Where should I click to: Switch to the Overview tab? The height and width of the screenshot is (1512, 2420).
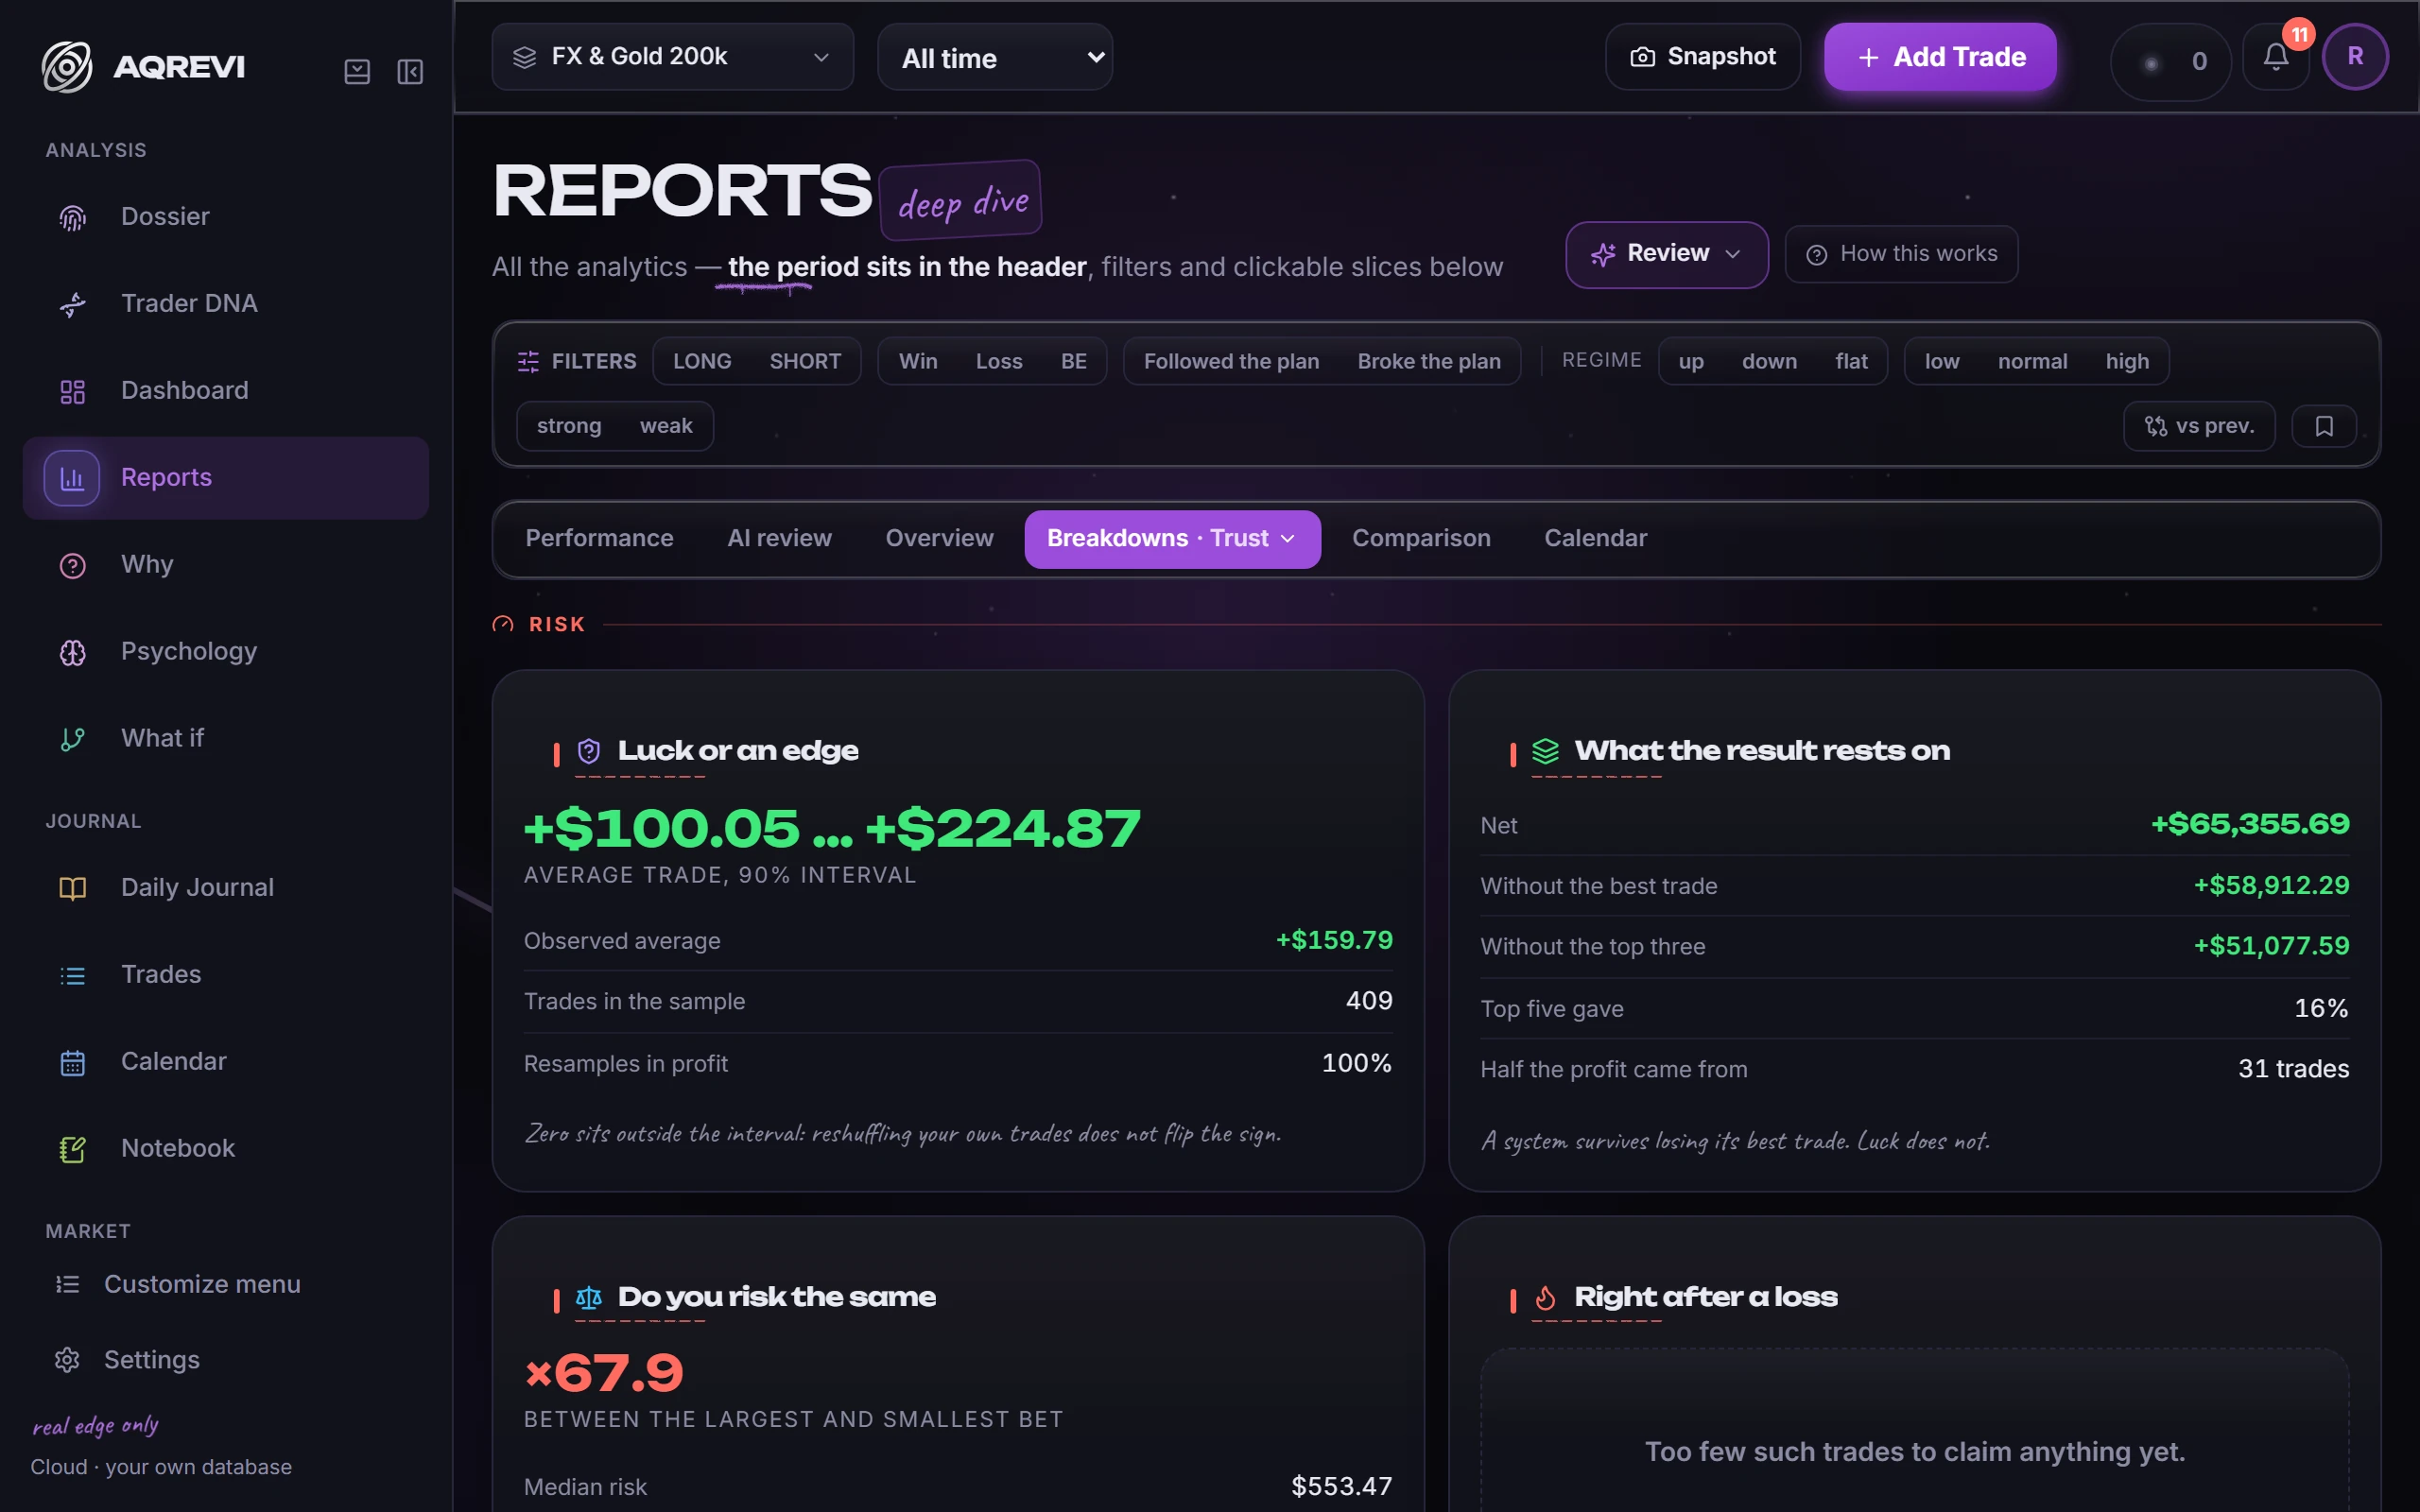(939, 539)
